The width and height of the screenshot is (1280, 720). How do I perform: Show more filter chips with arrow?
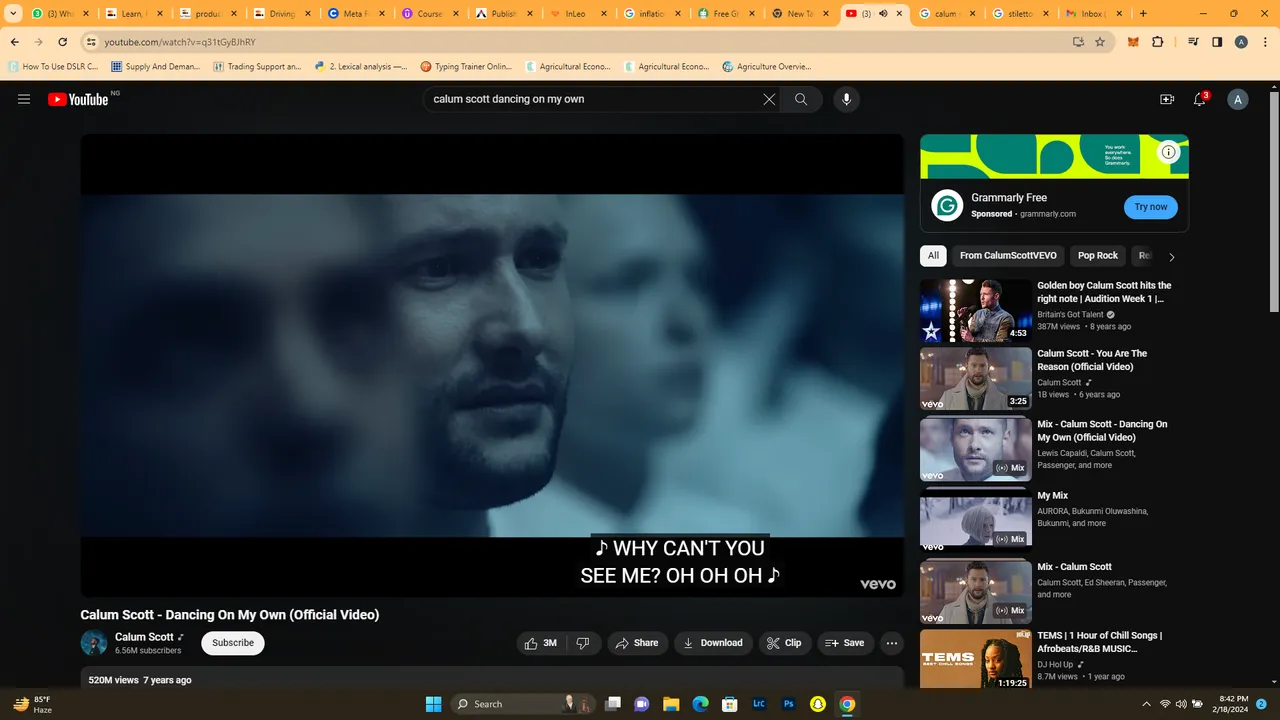(x=1172, y=257)
